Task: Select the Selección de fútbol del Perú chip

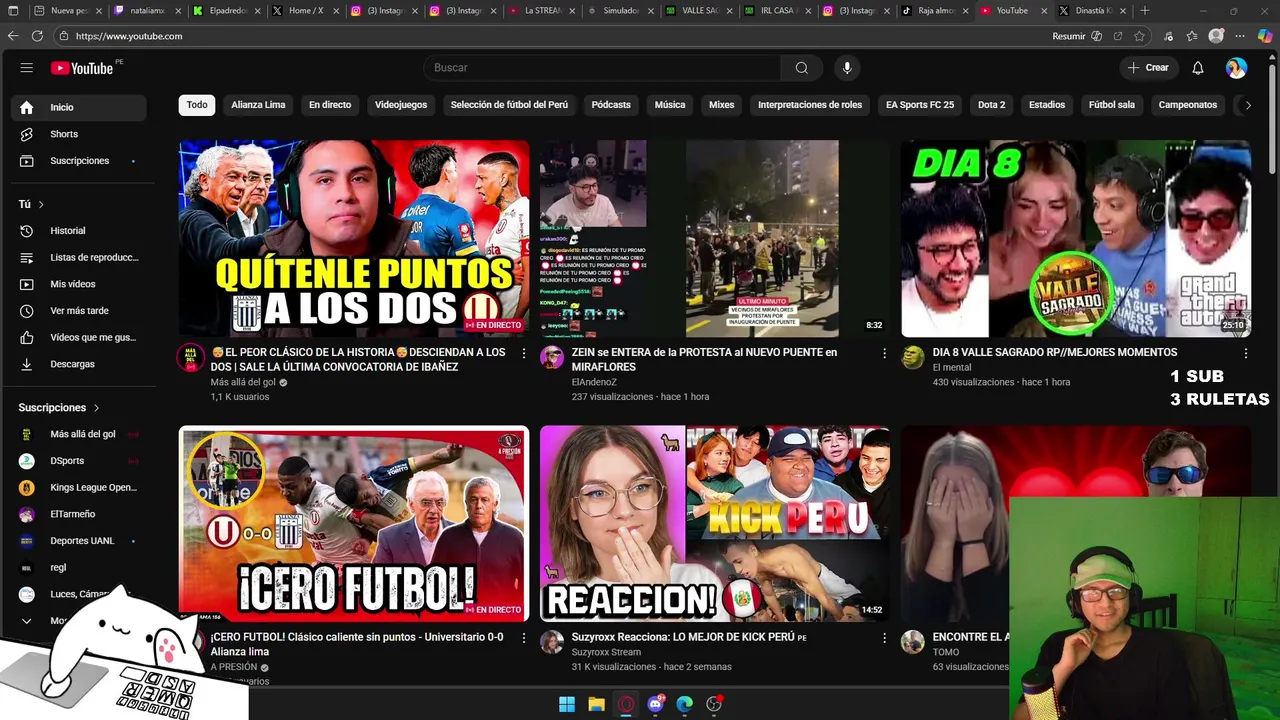Action: click(509, 105)
